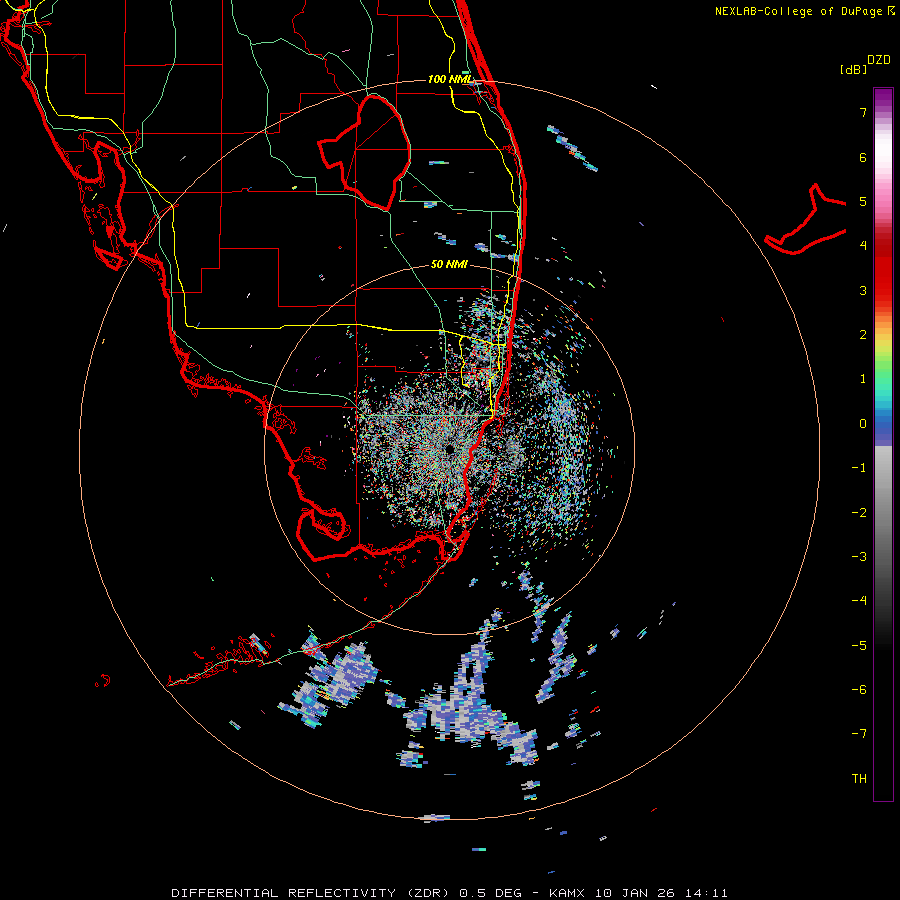Screen dimensions: 900x900
Task: Click the Differential Reflectivity (ZDR) caption text
Action: click(x=312, y=893)
